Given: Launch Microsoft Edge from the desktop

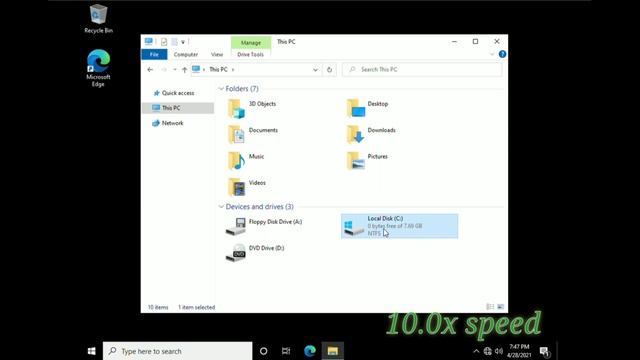Looking at the screenshot, I should point(98,68).
